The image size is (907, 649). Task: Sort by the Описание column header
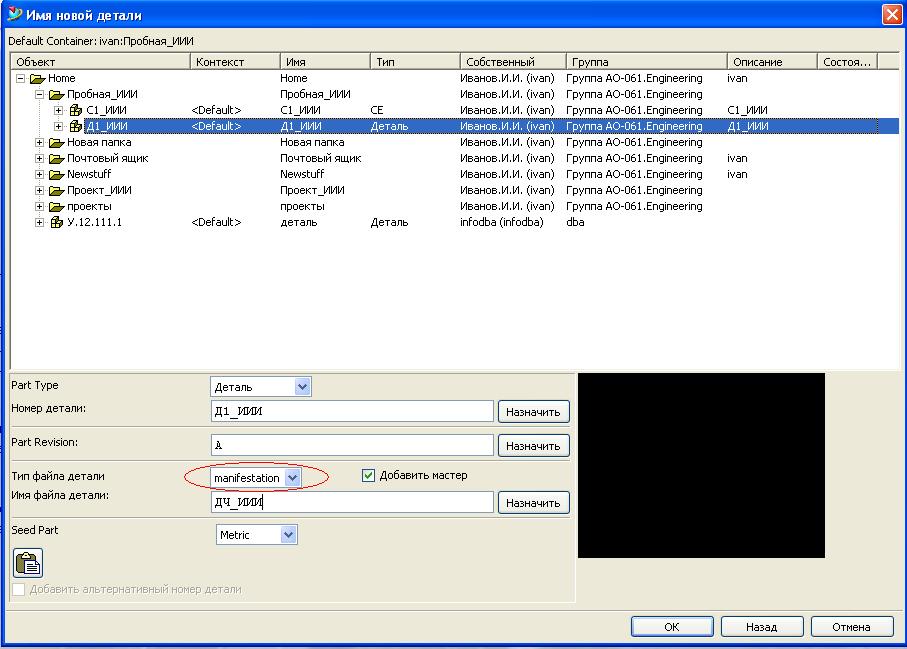point(772,61)
